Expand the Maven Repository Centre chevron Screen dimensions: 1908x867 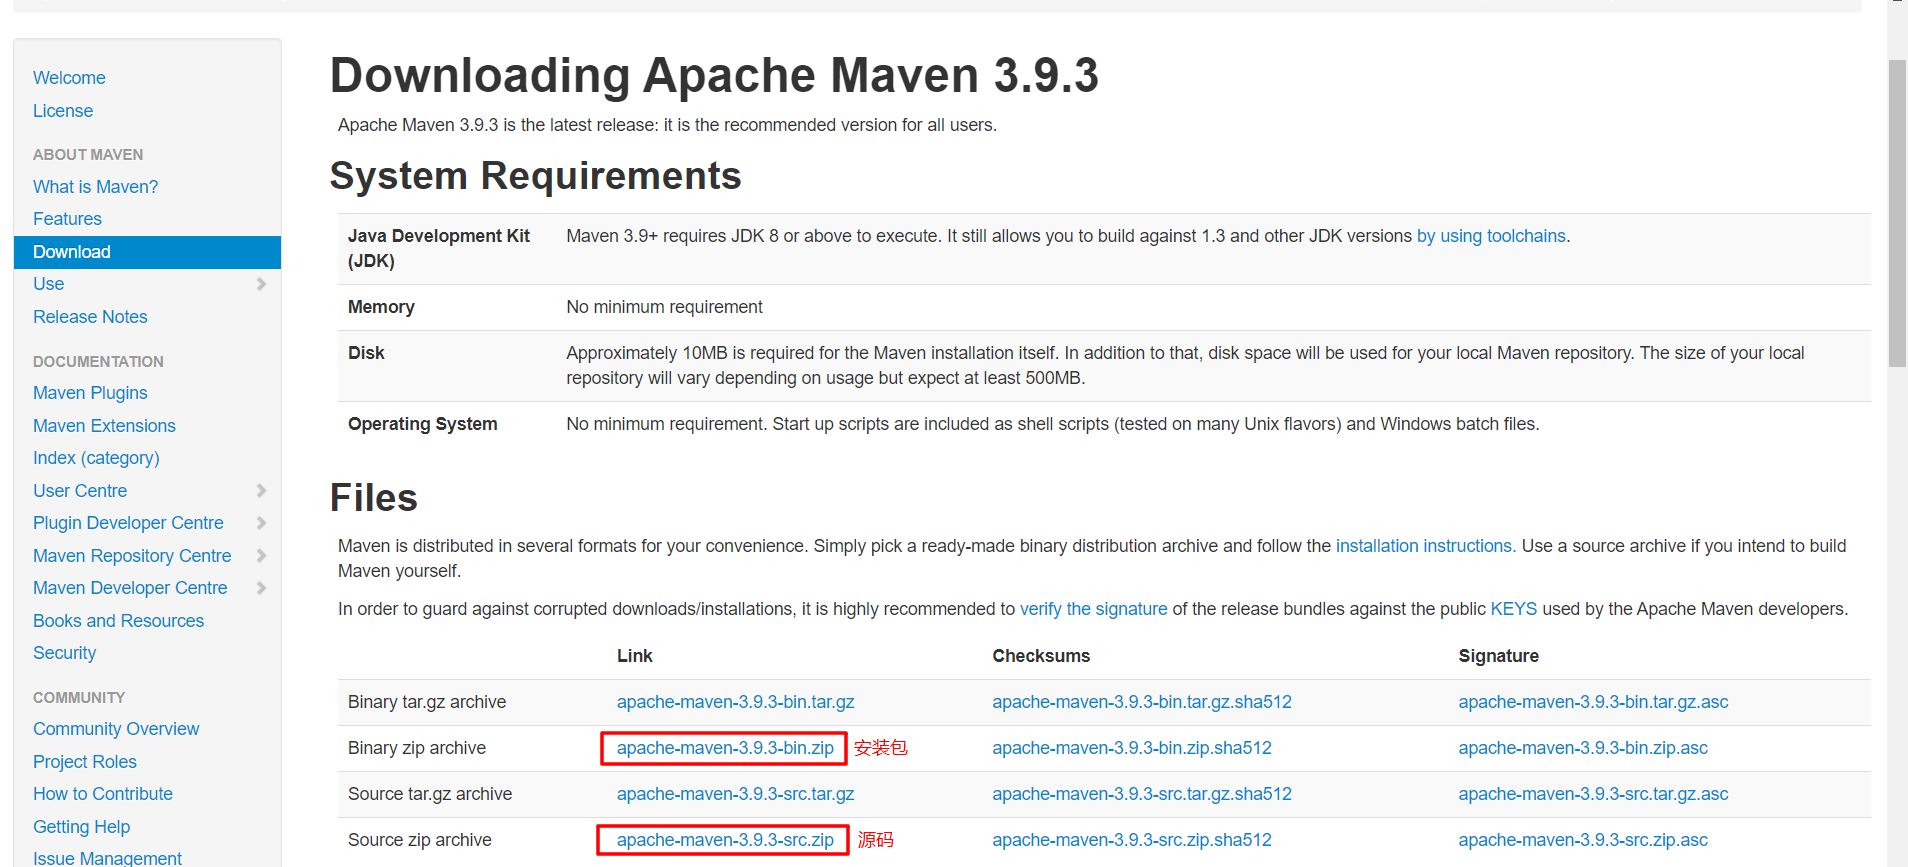pyautogui.click(x=261, y=556)
